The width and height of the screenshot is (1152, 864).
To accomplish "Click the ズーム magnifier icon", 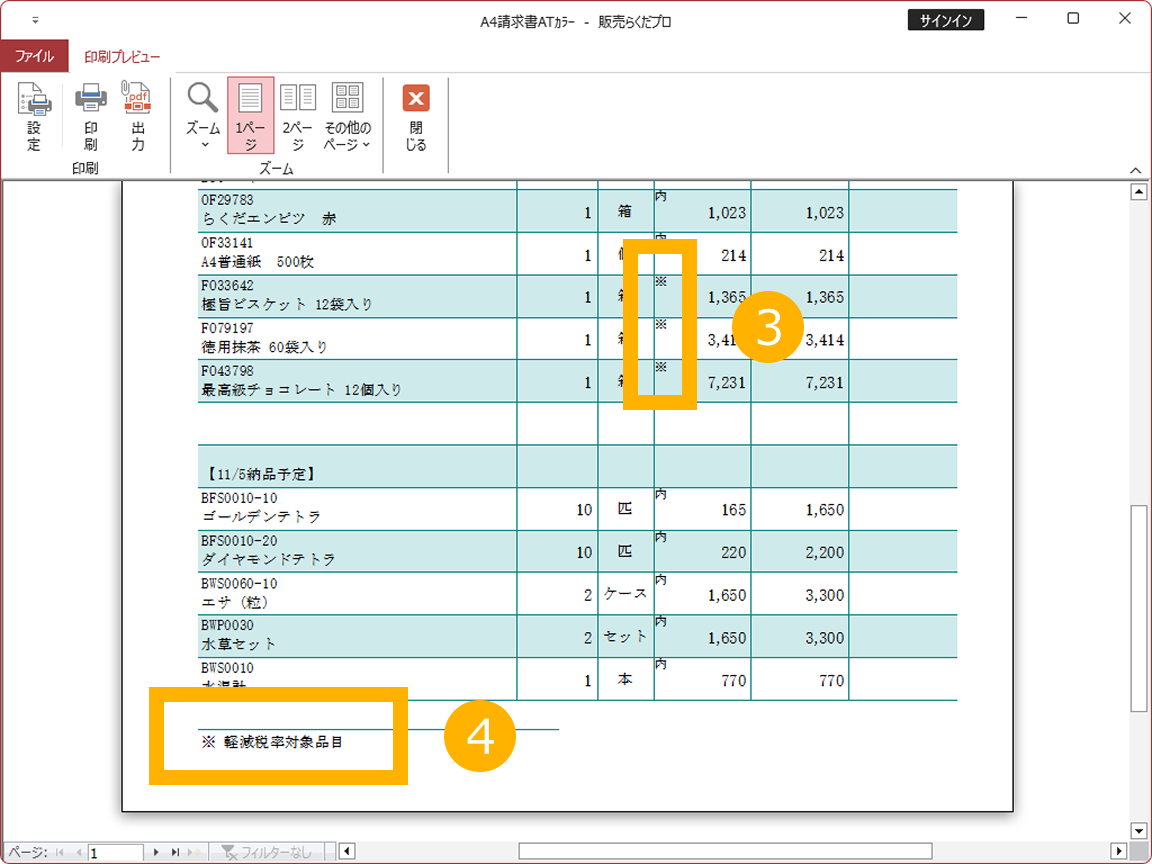I will coord(203,98).
